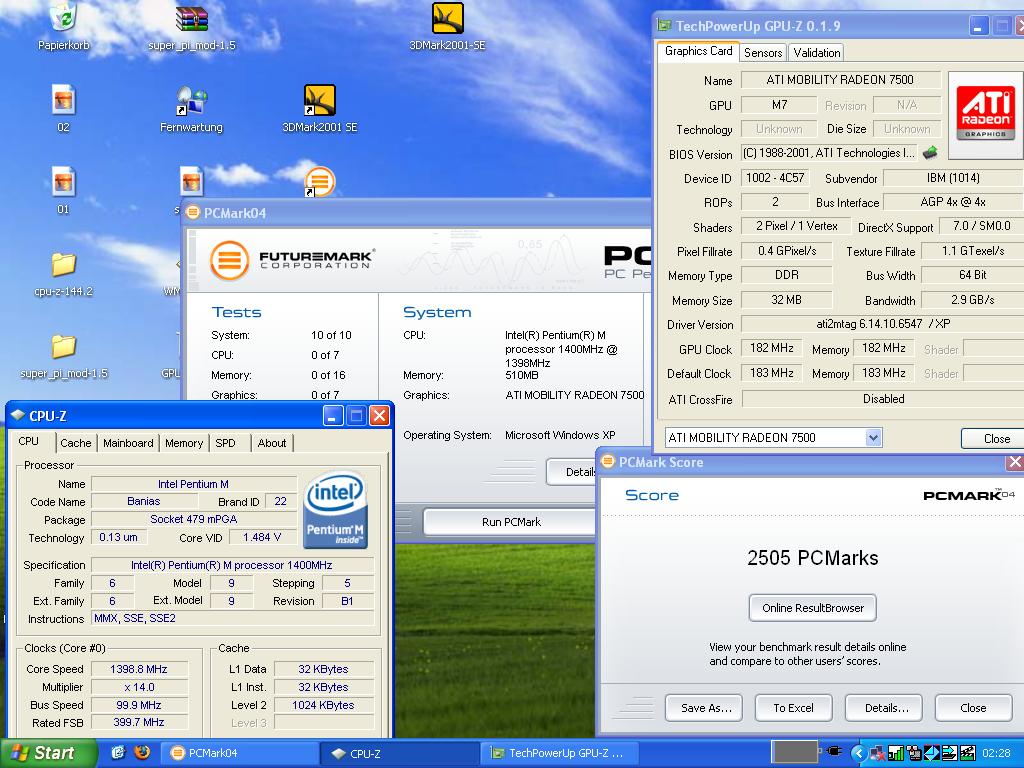Click the CPU-Z title bar icon

[18, 415]
